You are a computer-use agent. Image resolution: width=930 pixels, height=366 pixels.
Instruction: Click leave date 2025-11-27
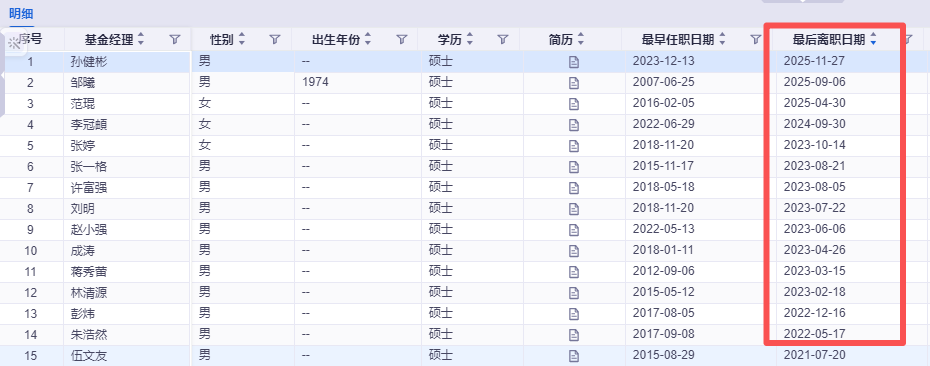[x=814, y=61]
